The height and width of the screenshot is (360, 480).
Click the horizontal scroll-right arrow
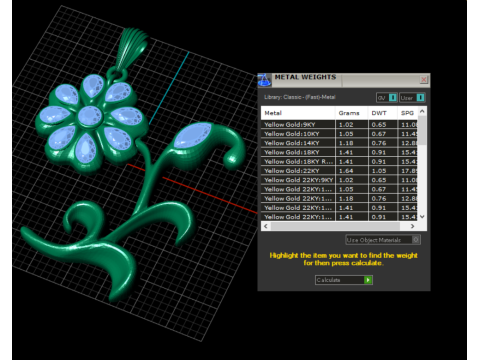click(x=413, y=226)
